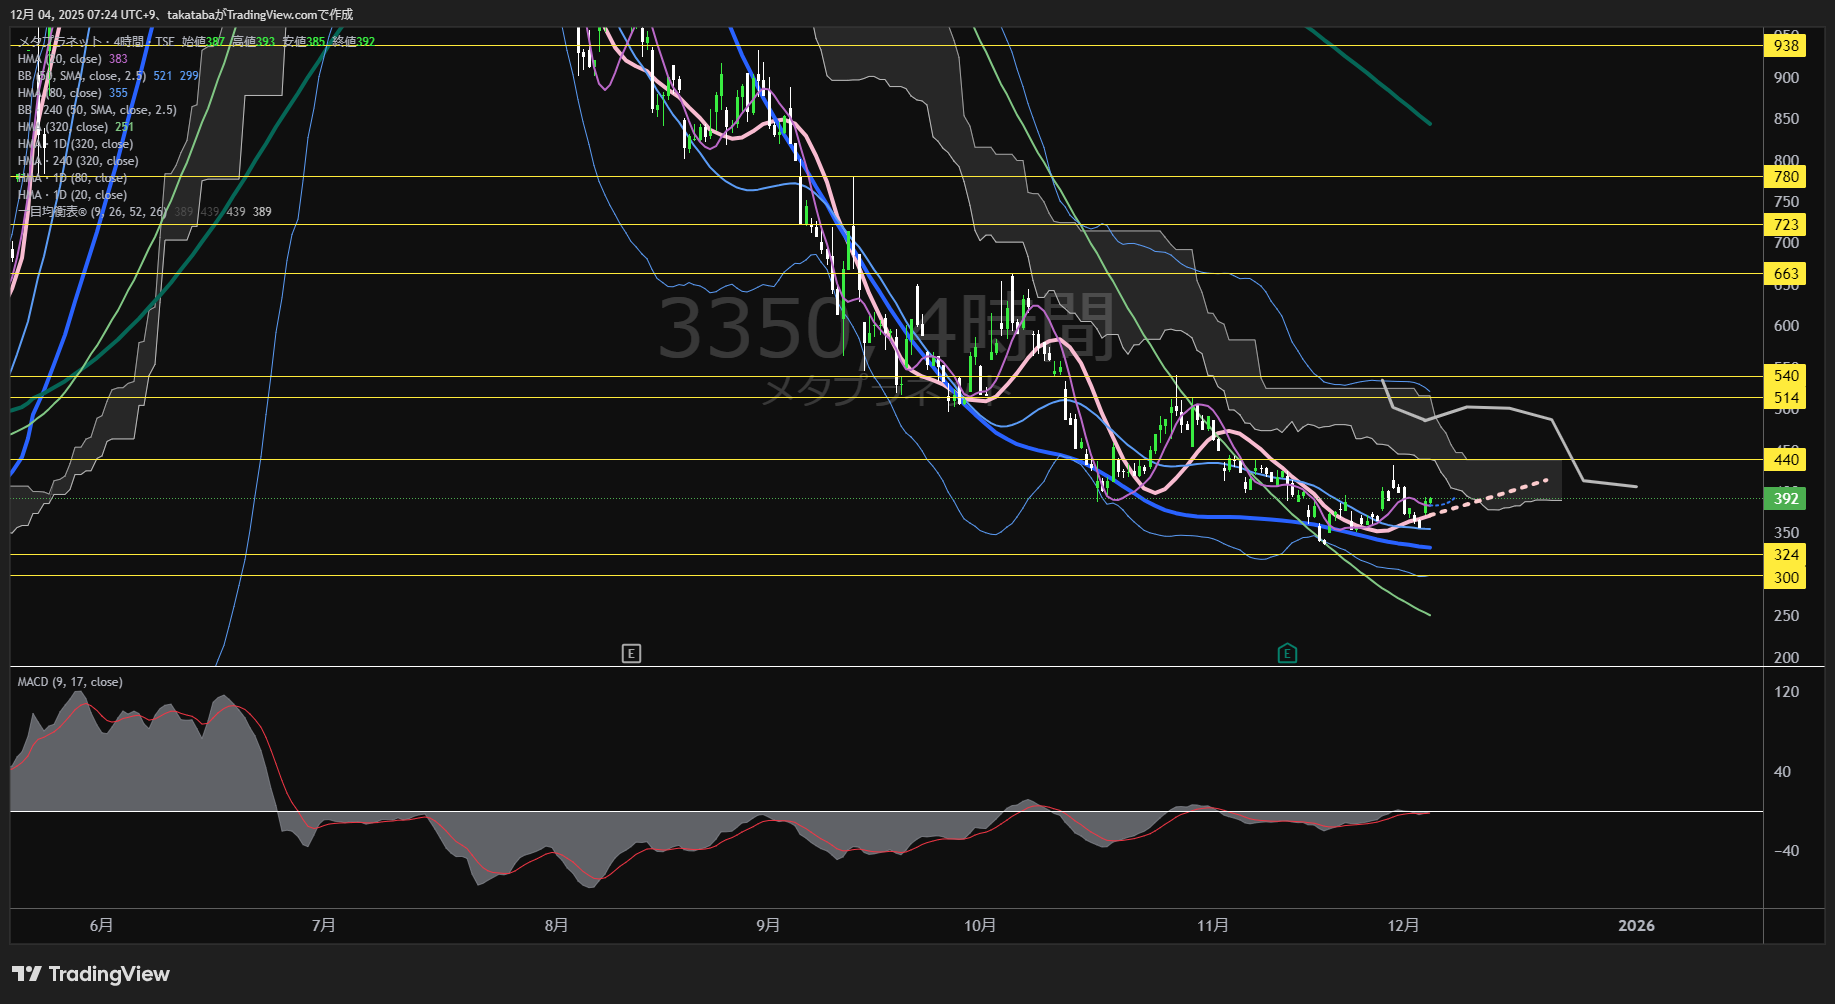Image resolution: width=1835 pixels, height=1004 pixels.
Task: Click the MACD (9, 17, close) label
Action: pyautogui.click(x=70, y=682)
